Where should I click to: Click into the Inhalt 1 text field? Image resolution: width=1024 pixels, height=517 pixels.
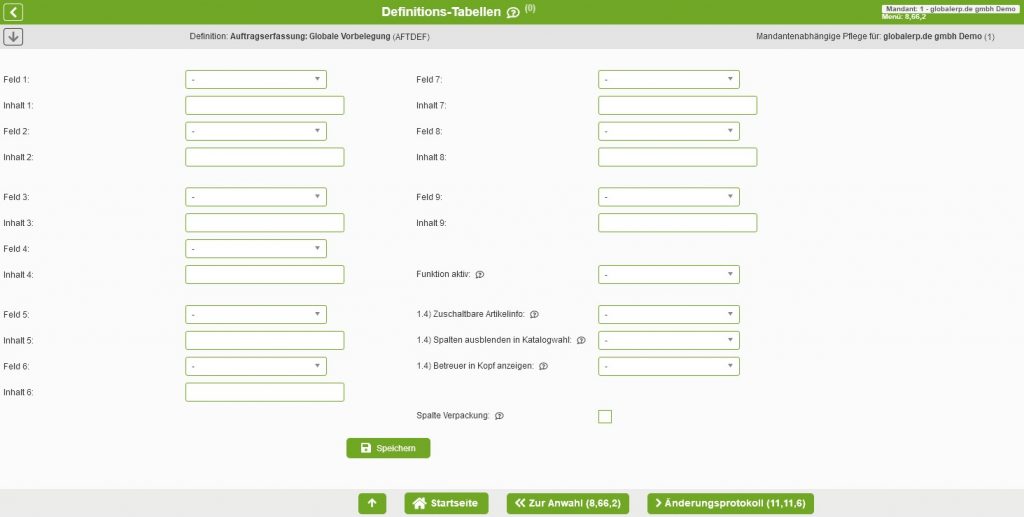(264, 105)
